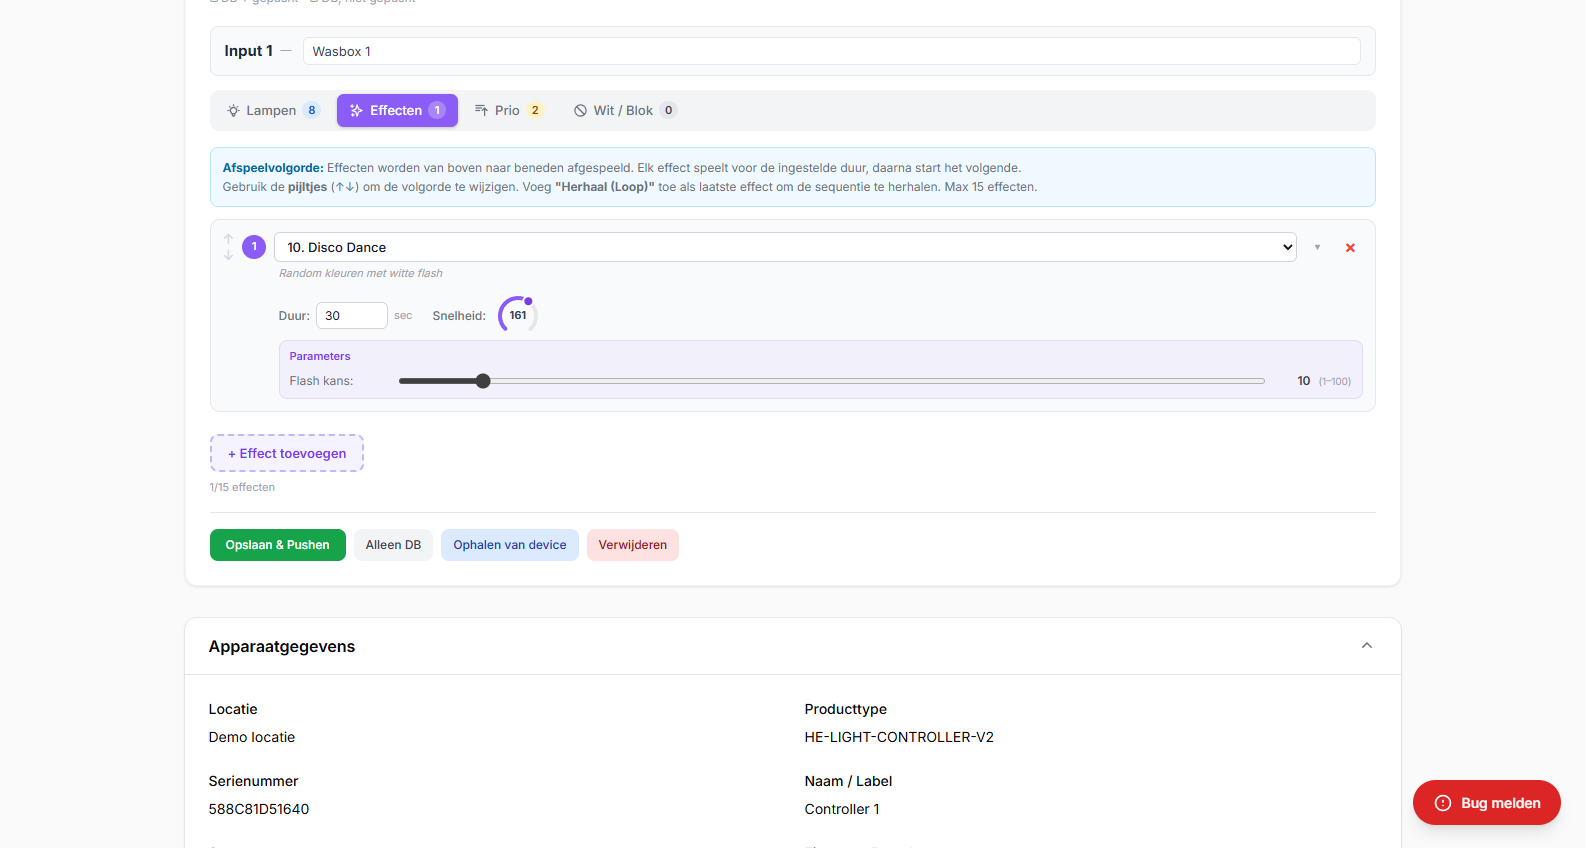This screenshot has height=848, width=1586.
Task: Collapse the Apparaatgegevens section
Action: tap(1366, 646)
